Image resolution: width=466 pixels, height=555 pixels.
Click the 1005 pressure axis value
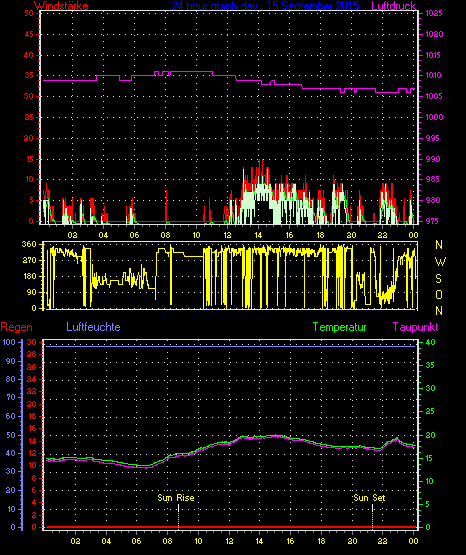[x=434, y=96]
